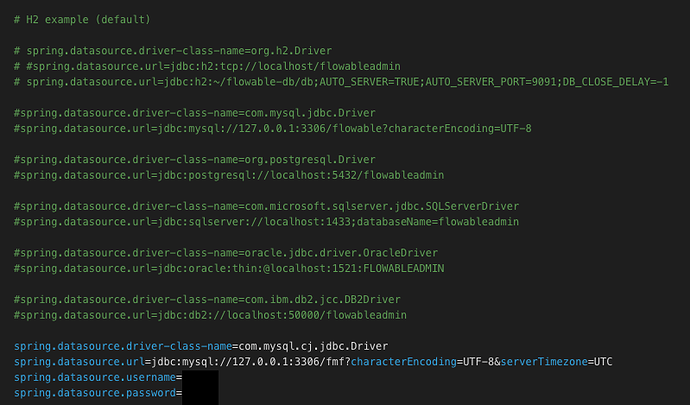Click the spring.datasource.username property key
The image size is (690, 405).
pos(95,377)
